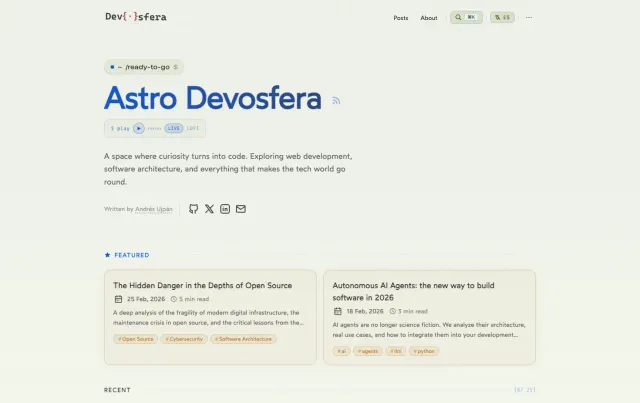Open search with the magnifier button

coord(466,17)
